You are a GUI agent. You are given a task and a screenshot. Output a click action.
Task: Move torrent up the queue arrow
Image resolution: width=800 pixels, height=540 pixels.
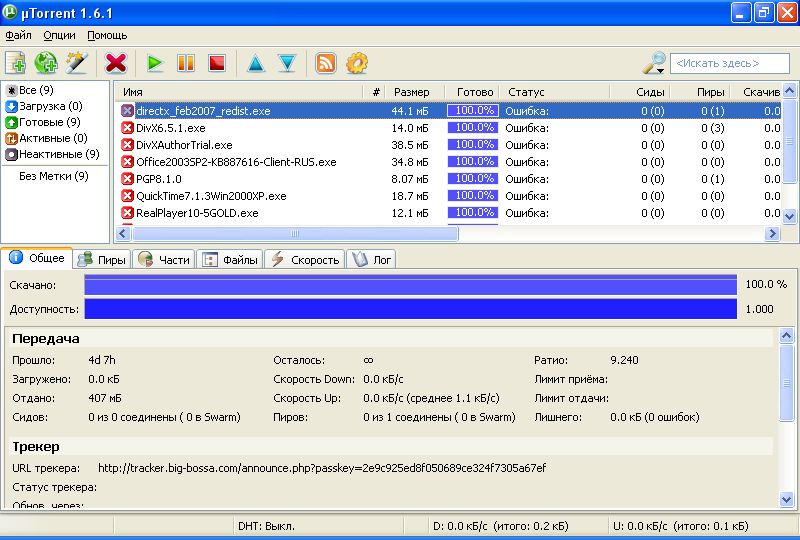256,63
